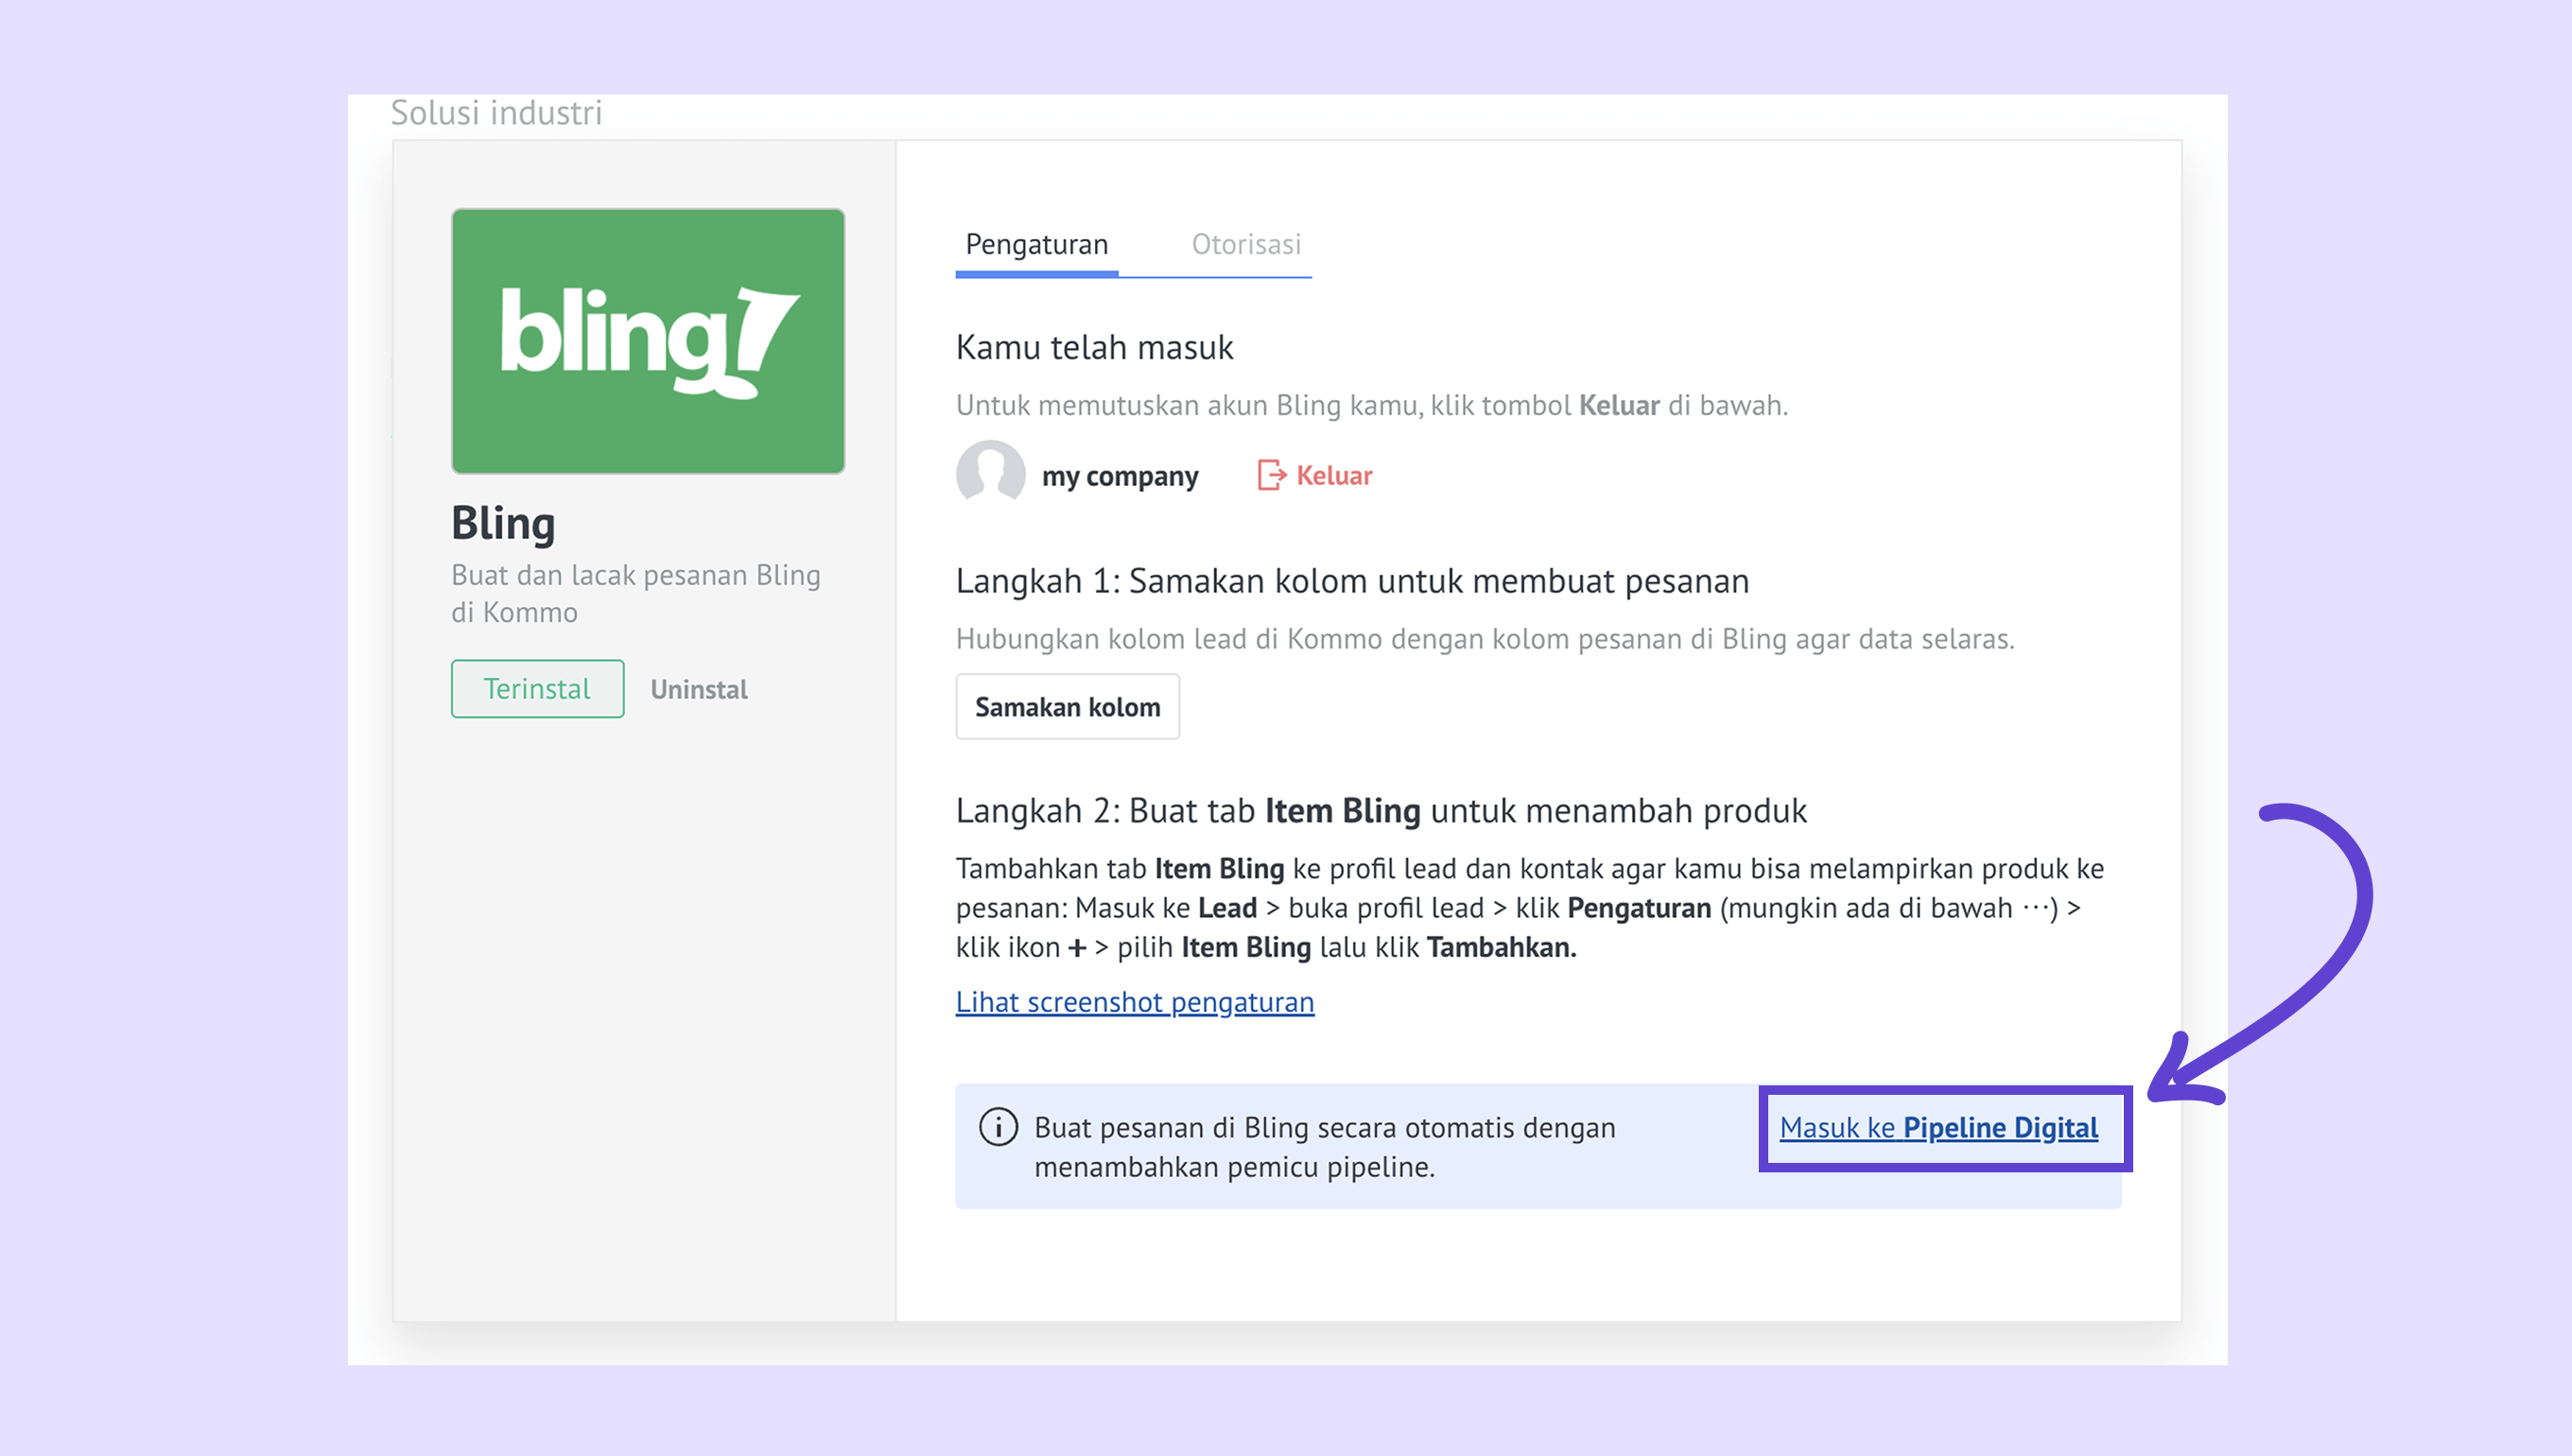Click the info circle icon in the banner
Image resolution: width=2572 pixels, height=1456 pixels.
(998, 1127)
